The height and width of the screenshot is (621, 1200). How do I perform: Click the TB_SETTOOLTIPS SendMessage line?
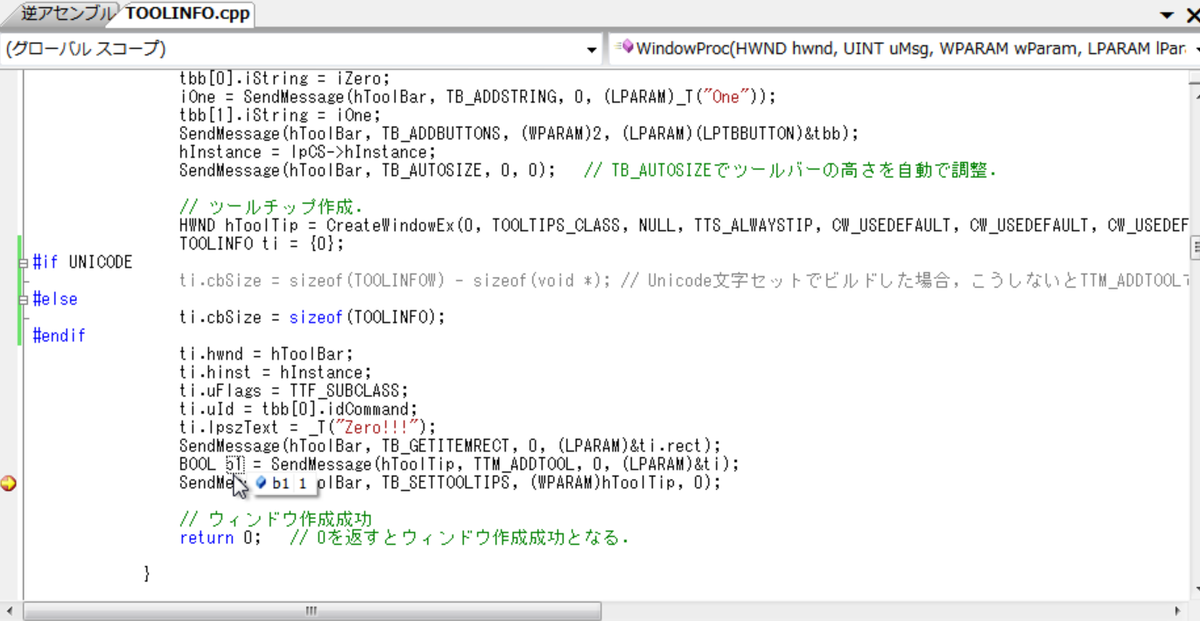coord(450,483)
